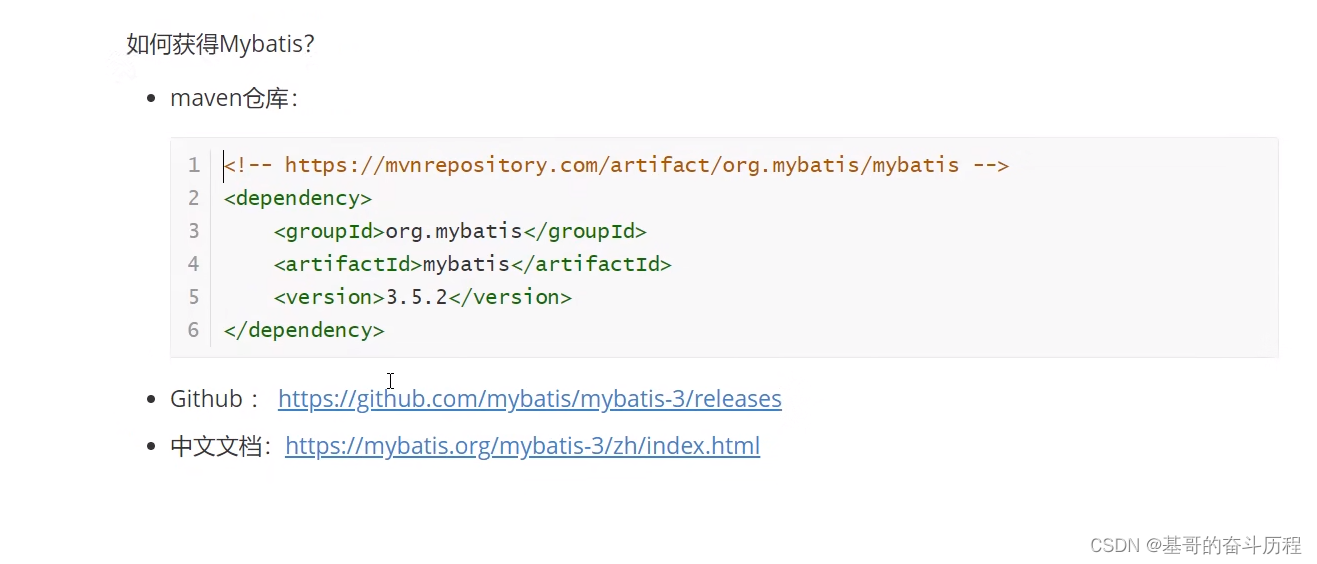Screen dimensions: 1317x564
Task: Click the closing dependency tag line
Action: click(x=304, y=330)
